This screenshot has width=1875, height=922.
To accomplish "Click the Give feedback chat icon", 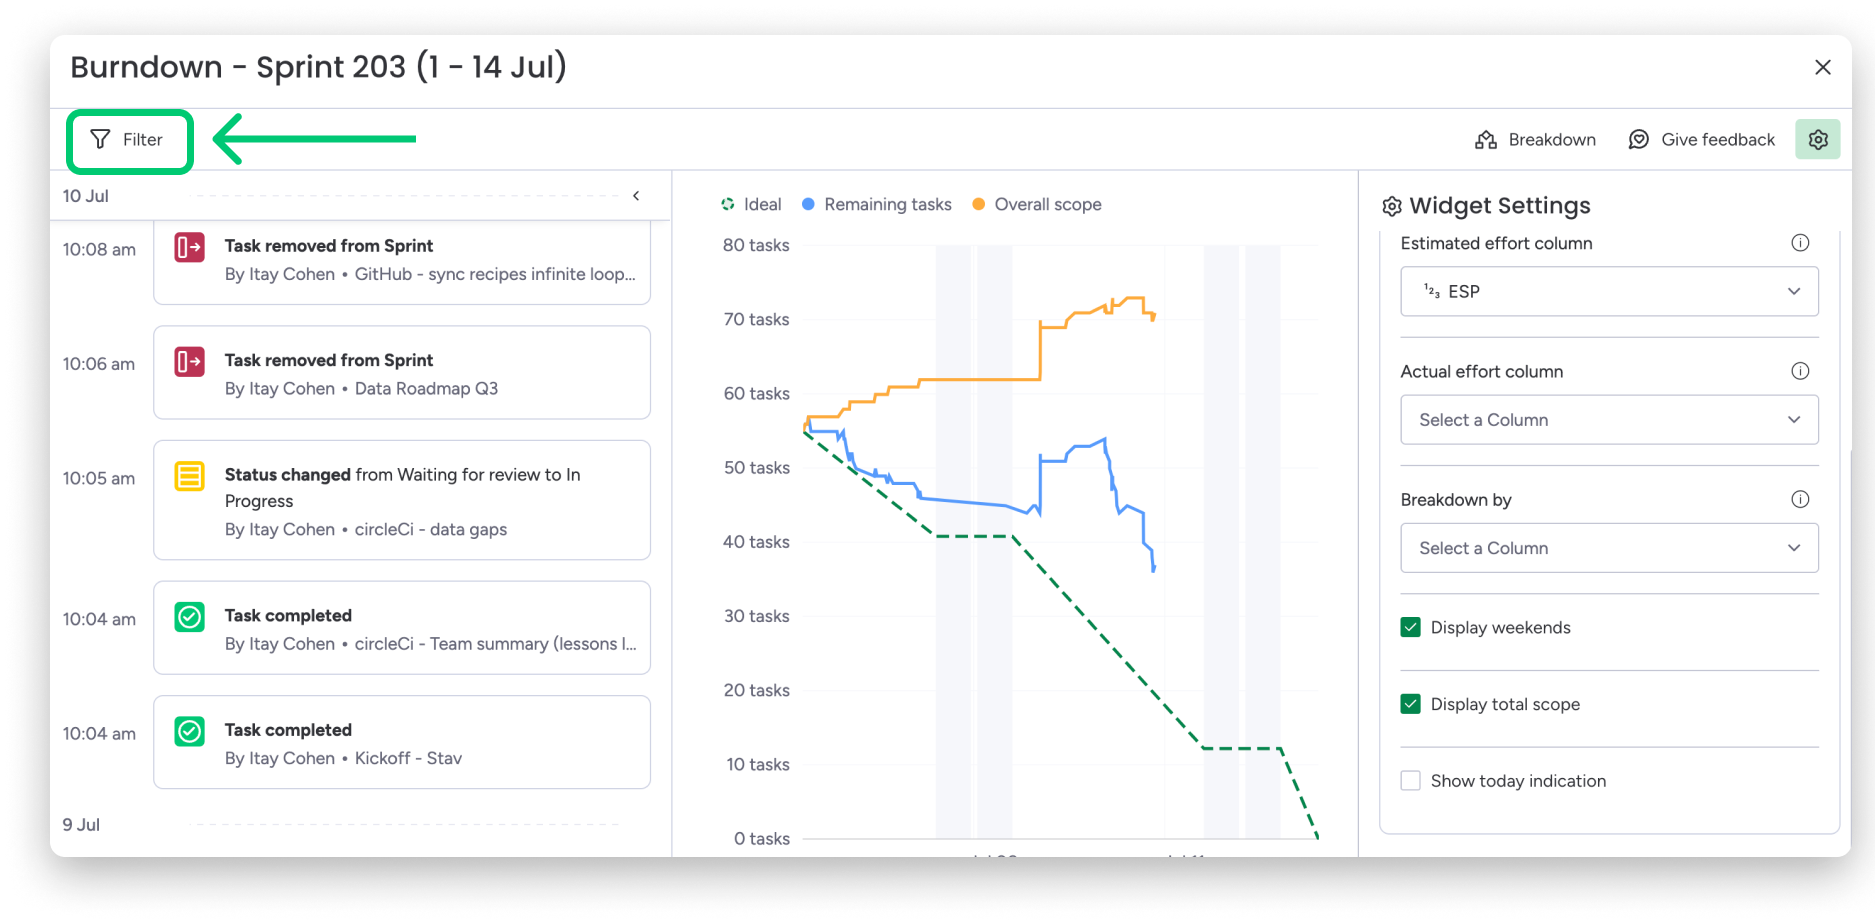I will tap(1638, 140).
